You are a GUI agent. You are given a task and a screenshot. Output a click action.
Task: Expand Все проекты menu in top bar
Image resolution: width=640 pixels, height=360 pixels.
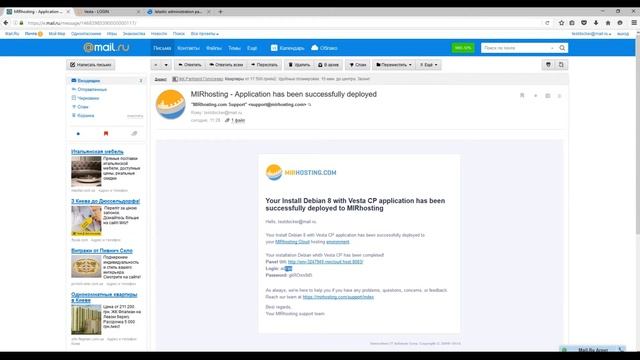tap(204, 34)
